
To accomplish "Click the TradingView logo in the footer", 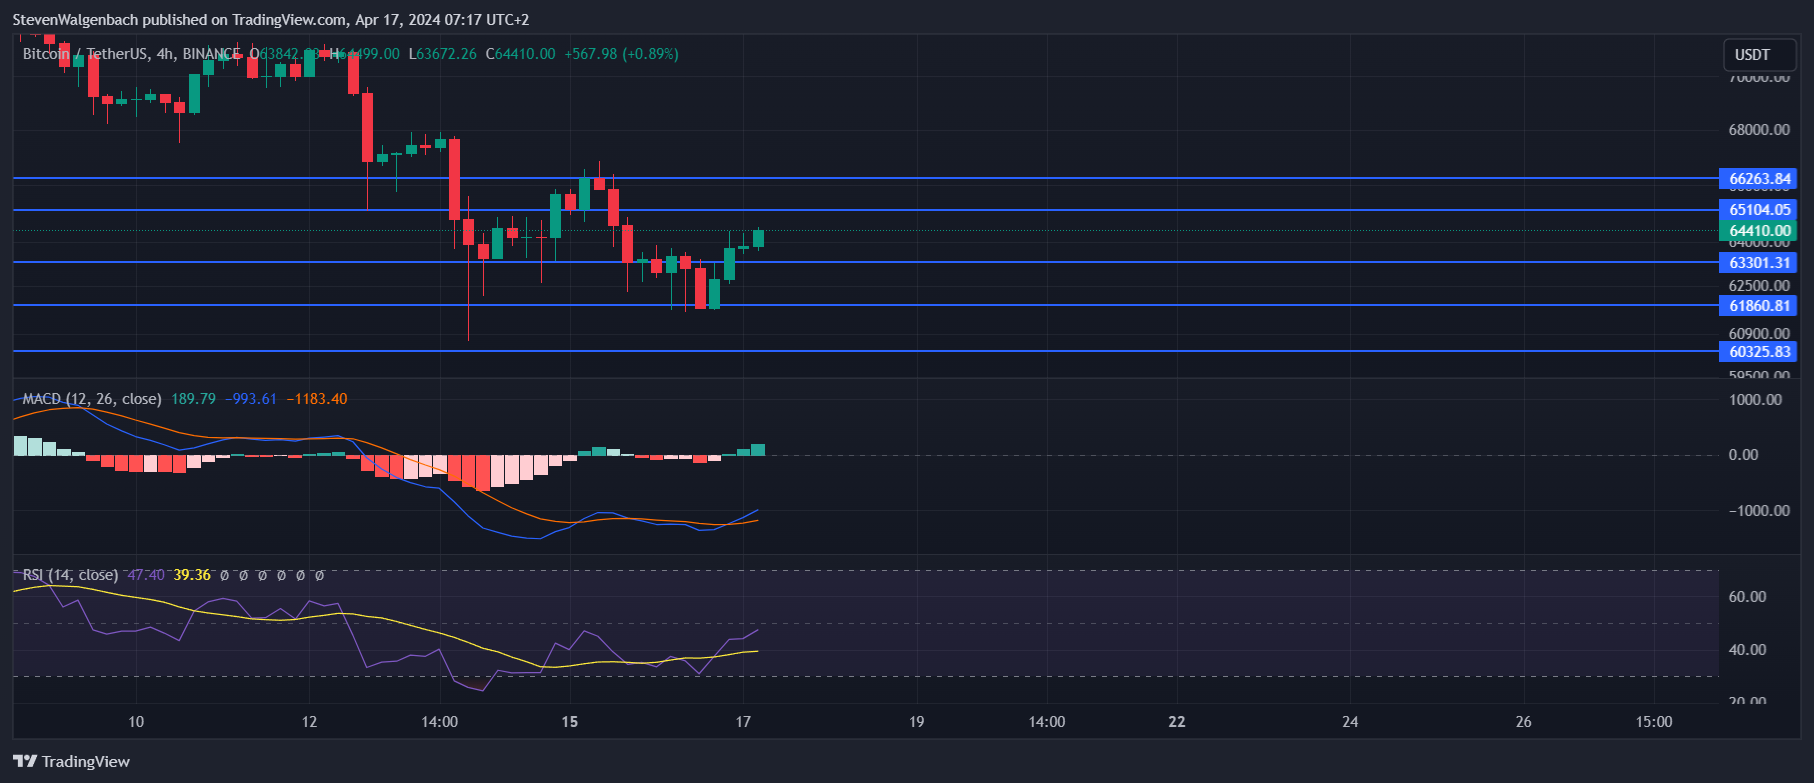I will (x=72, y=762).
